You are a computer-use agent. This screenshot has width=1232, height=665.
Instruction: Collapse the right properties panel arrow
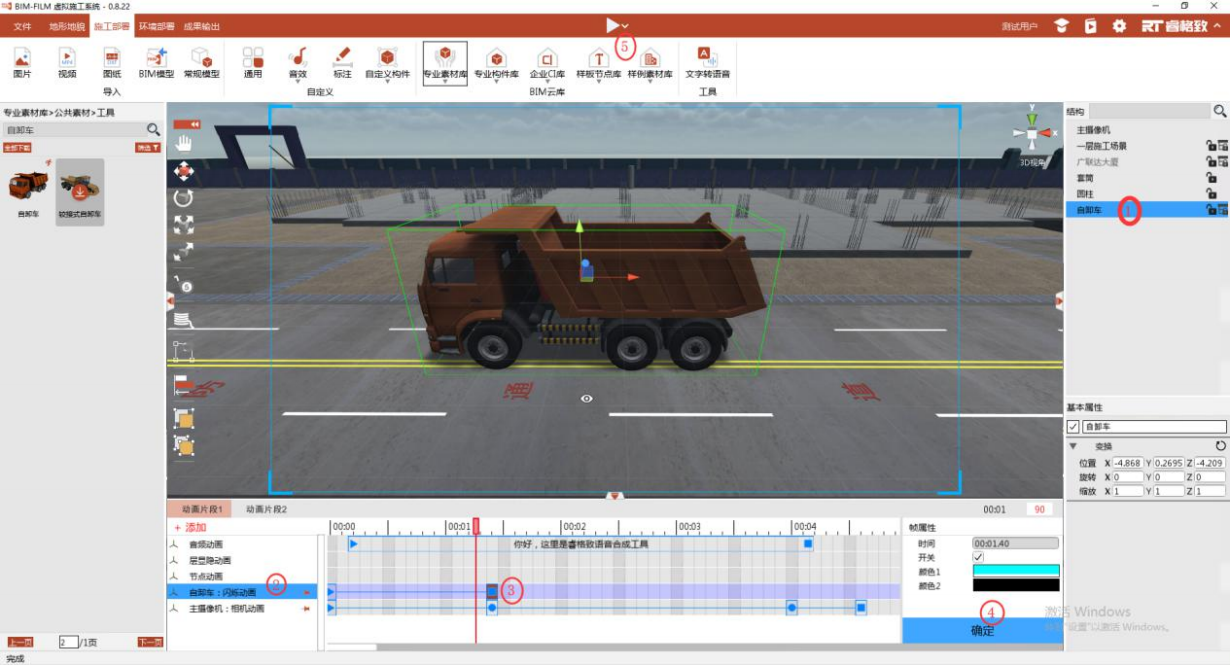pyautogui.click(x=1059, y=300)
